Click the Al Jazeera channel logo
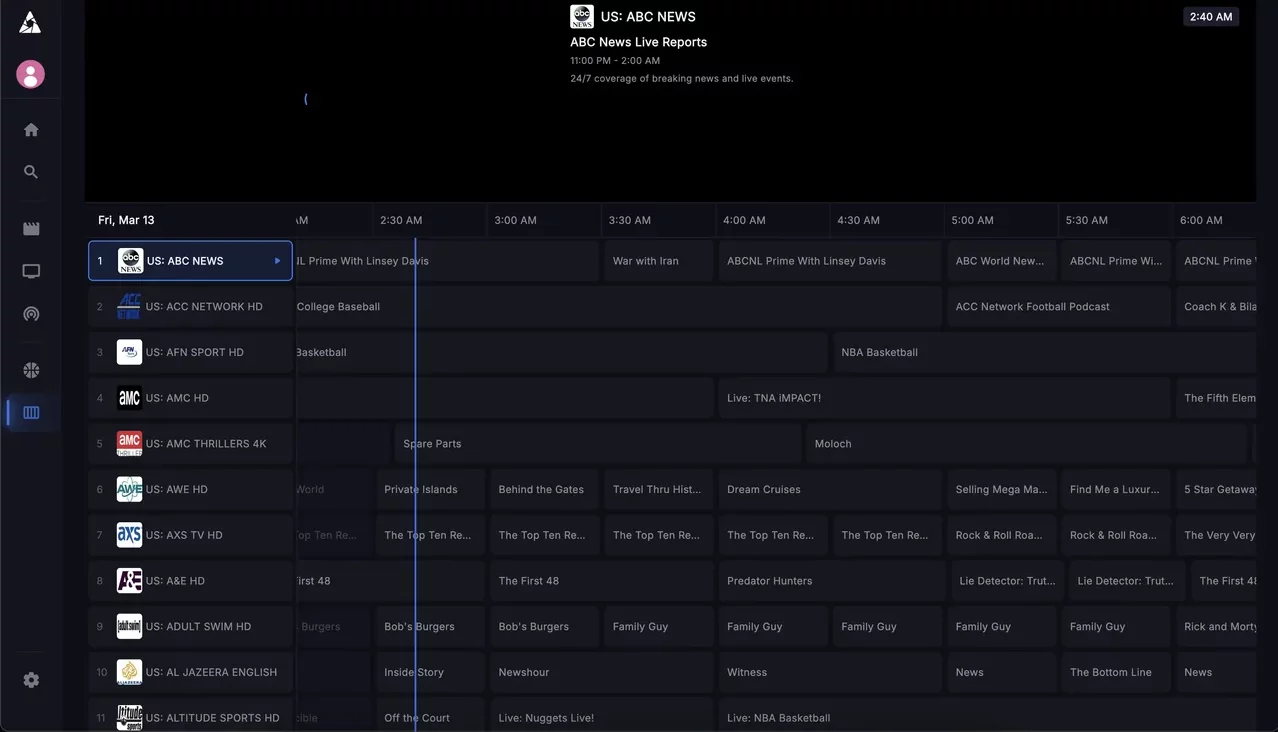1278x732 pixels. point(129,672)
